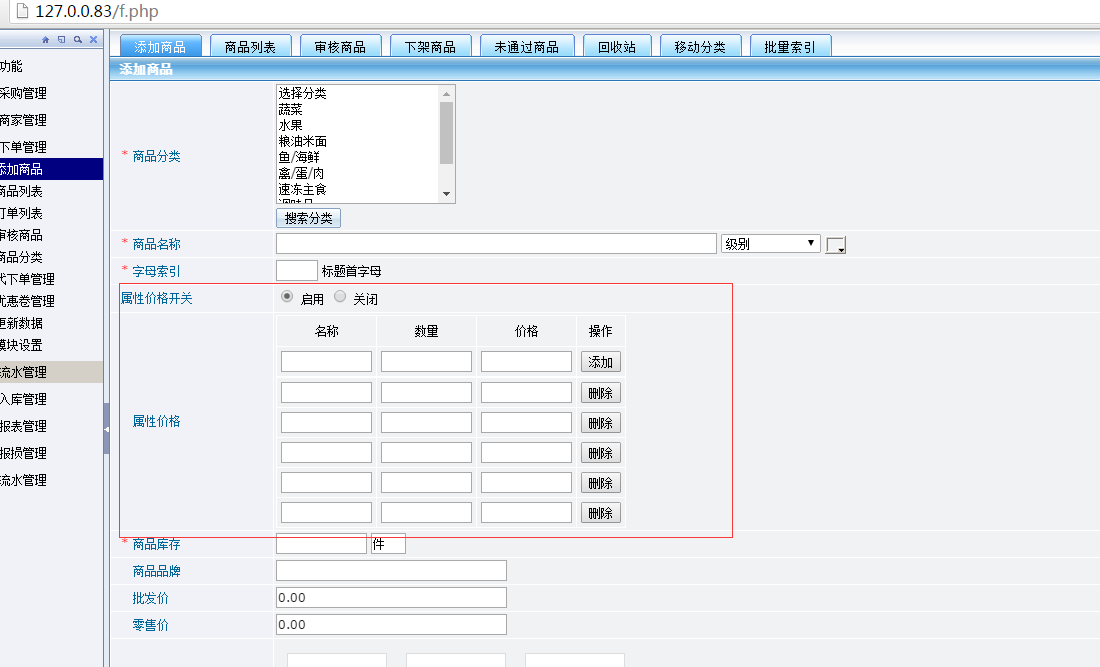Viewport: 1100px width, 667px height.
Task: Click the 添加 button in attribute table
Action: point(601,362)
